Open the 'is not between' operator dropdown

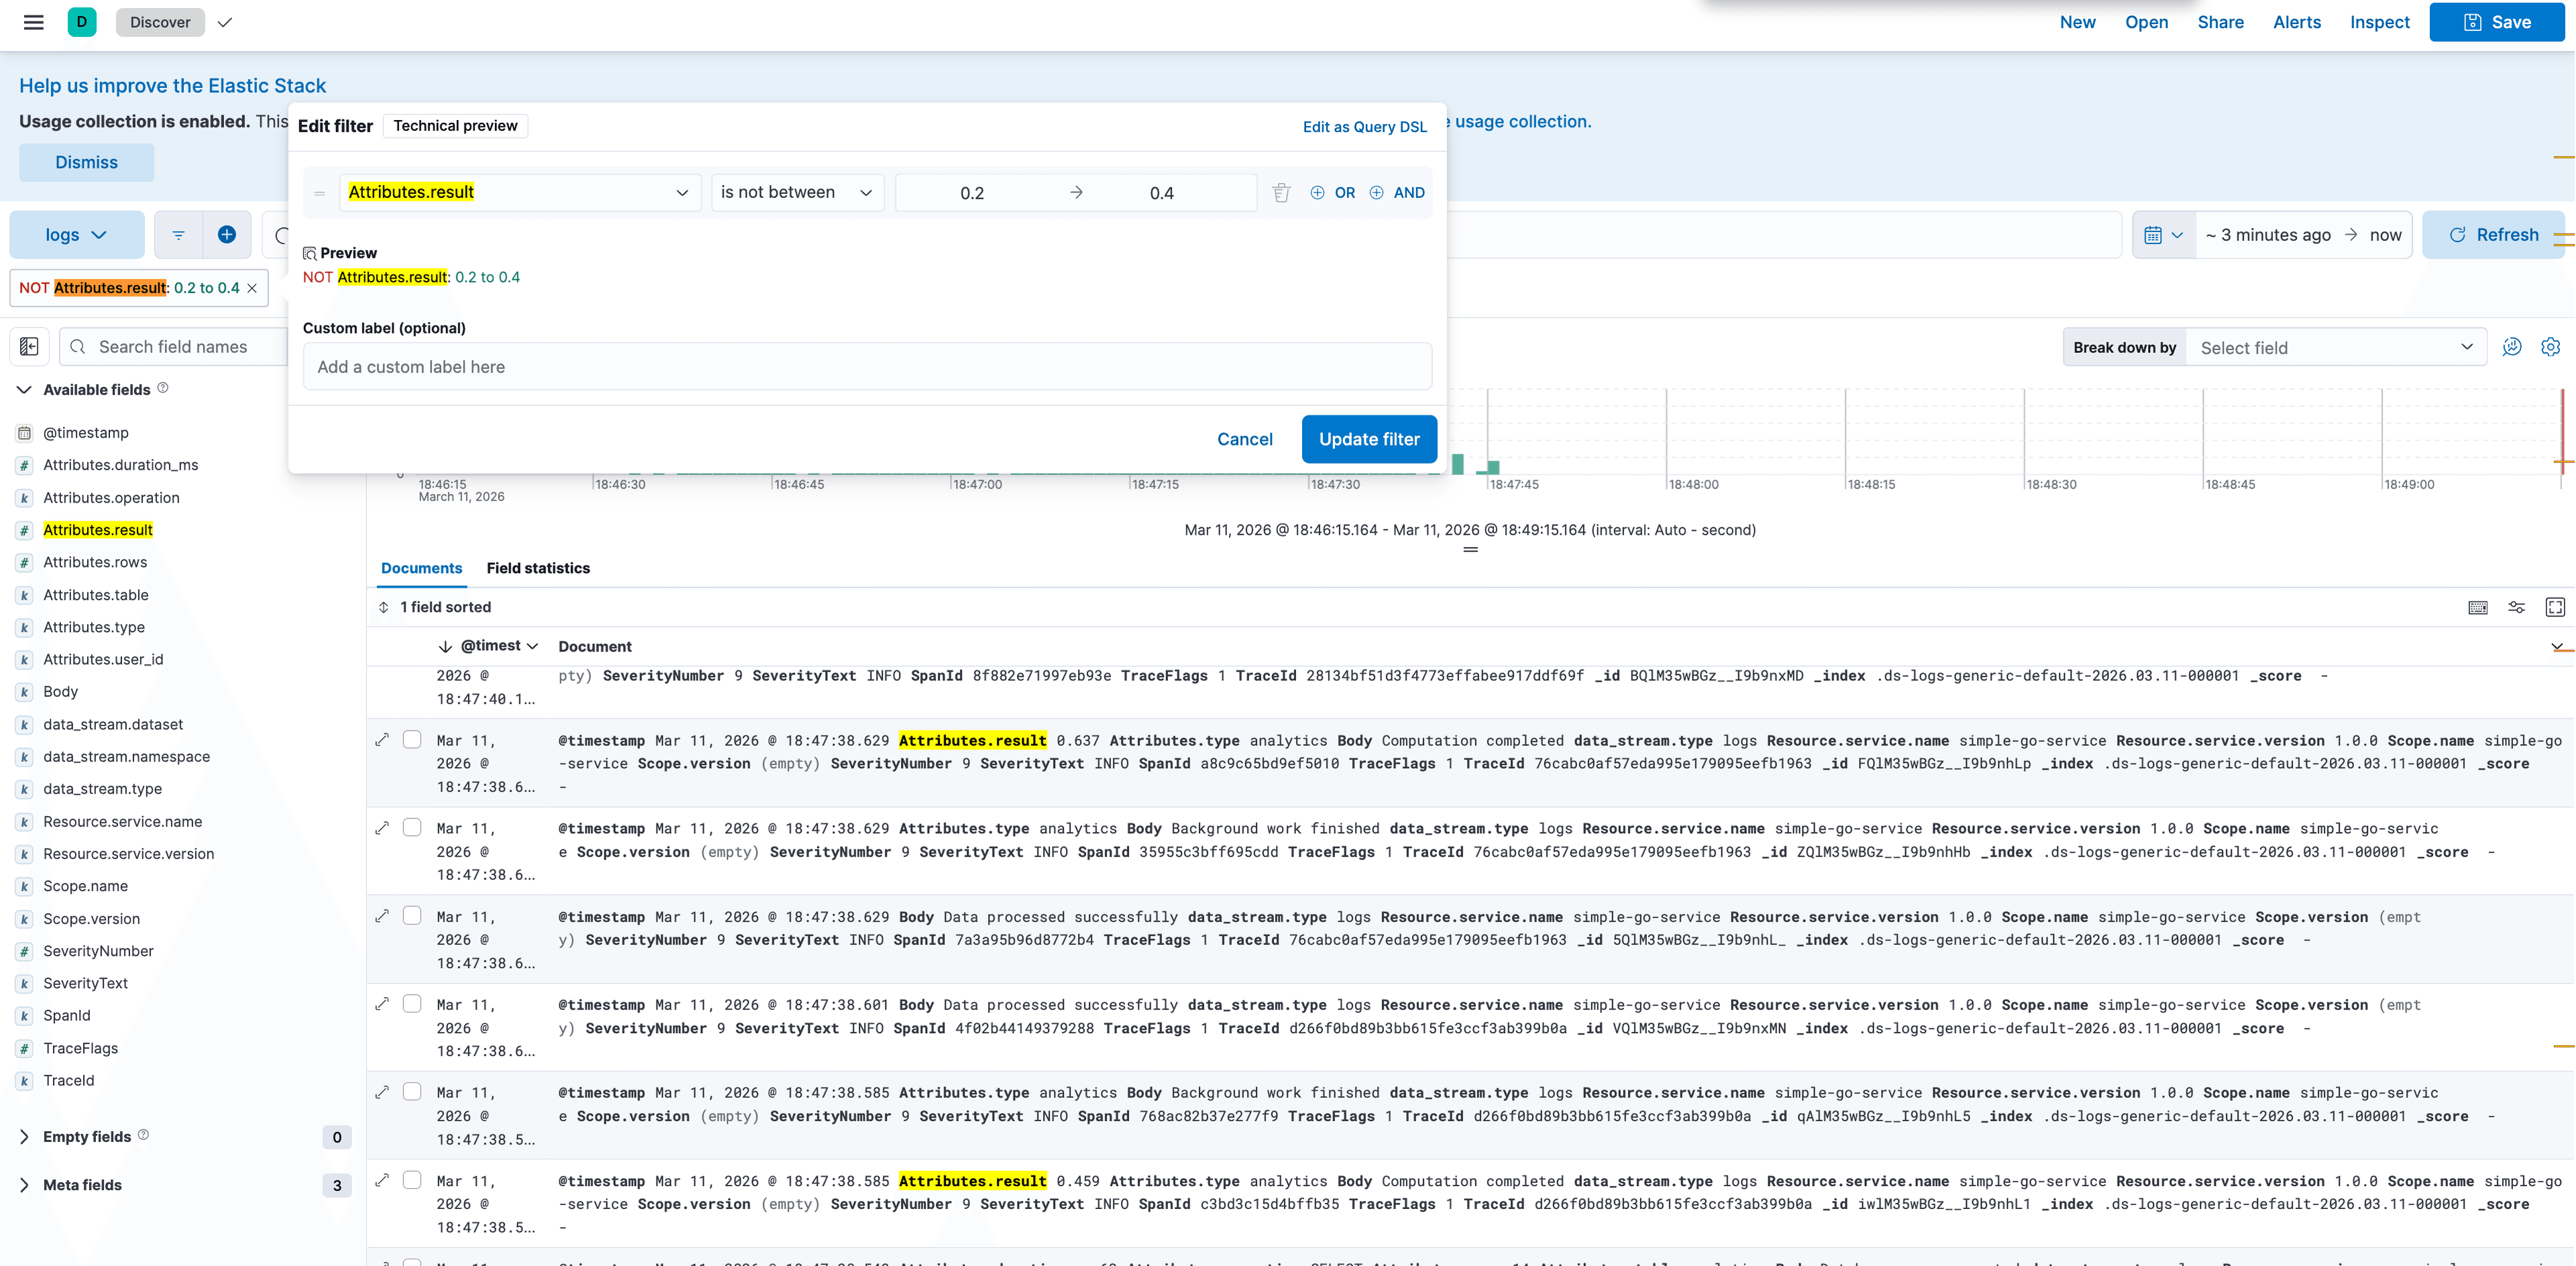(x=797, y=192)
